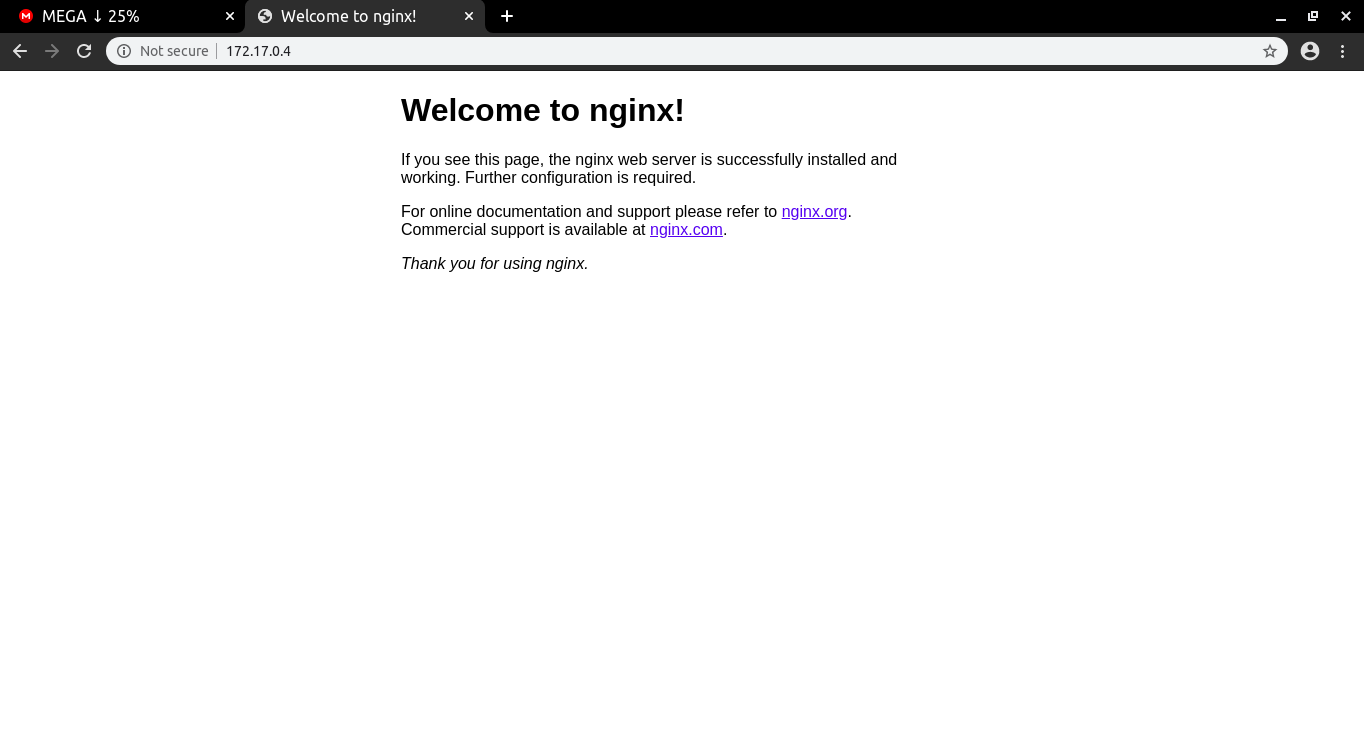Bookmark this page with the star icon
The image size is (1364, 741).
pos(1270,51)
